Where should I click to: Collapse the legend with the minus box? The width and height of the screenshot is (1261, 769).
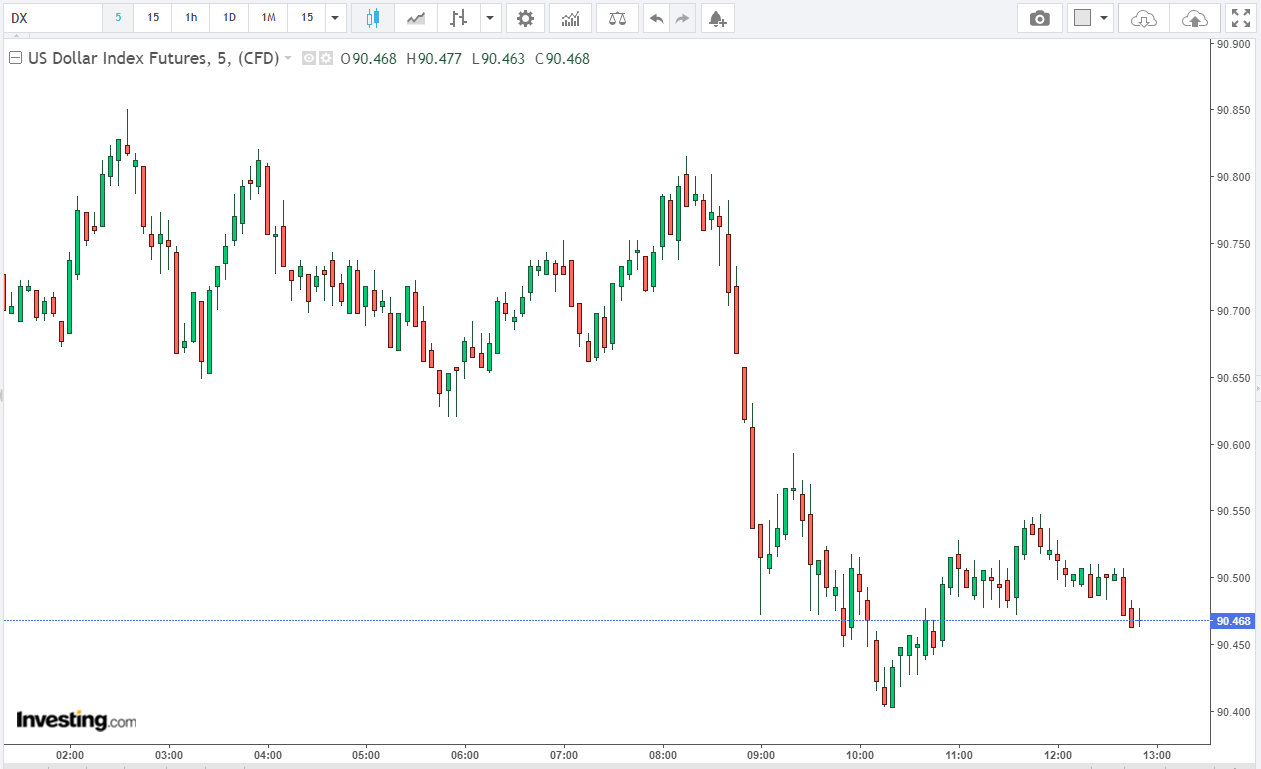click(15, 58)
